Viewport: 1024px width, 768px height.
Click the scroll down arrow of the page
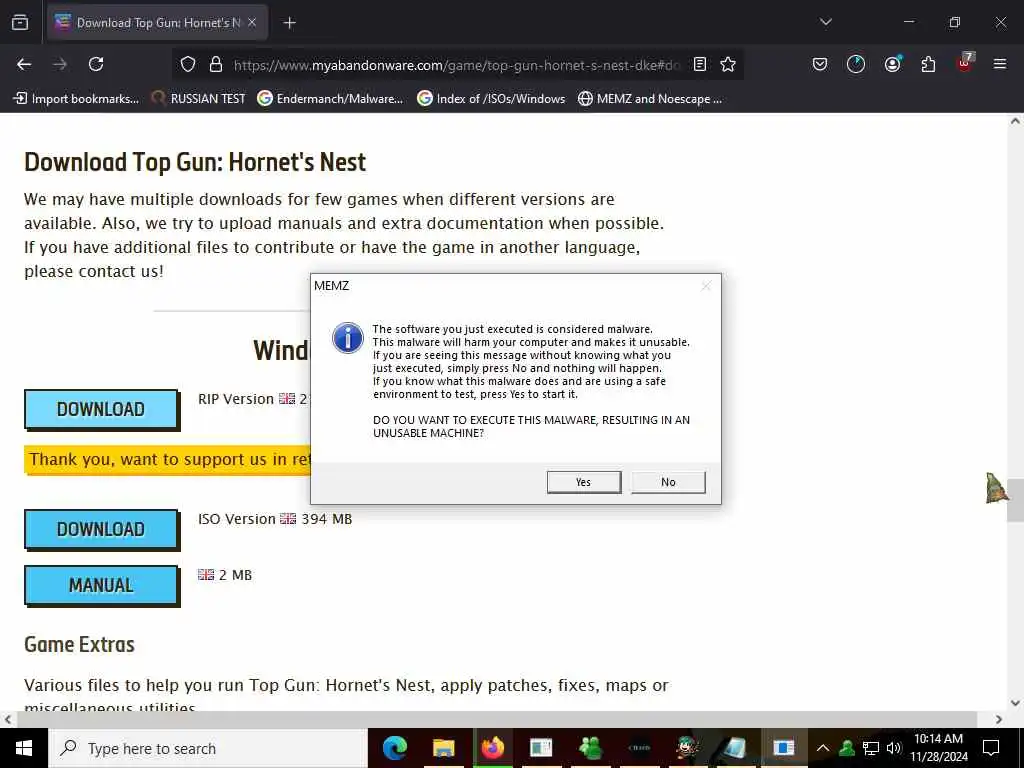tap(1015, 703)
